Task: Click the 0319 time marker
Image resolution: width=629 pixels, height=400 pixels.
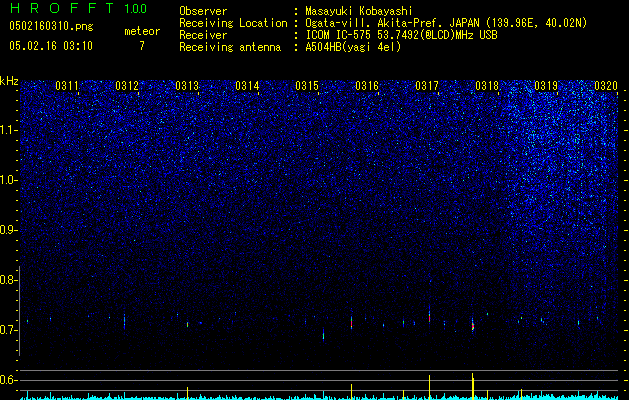Action: (546, 86)
